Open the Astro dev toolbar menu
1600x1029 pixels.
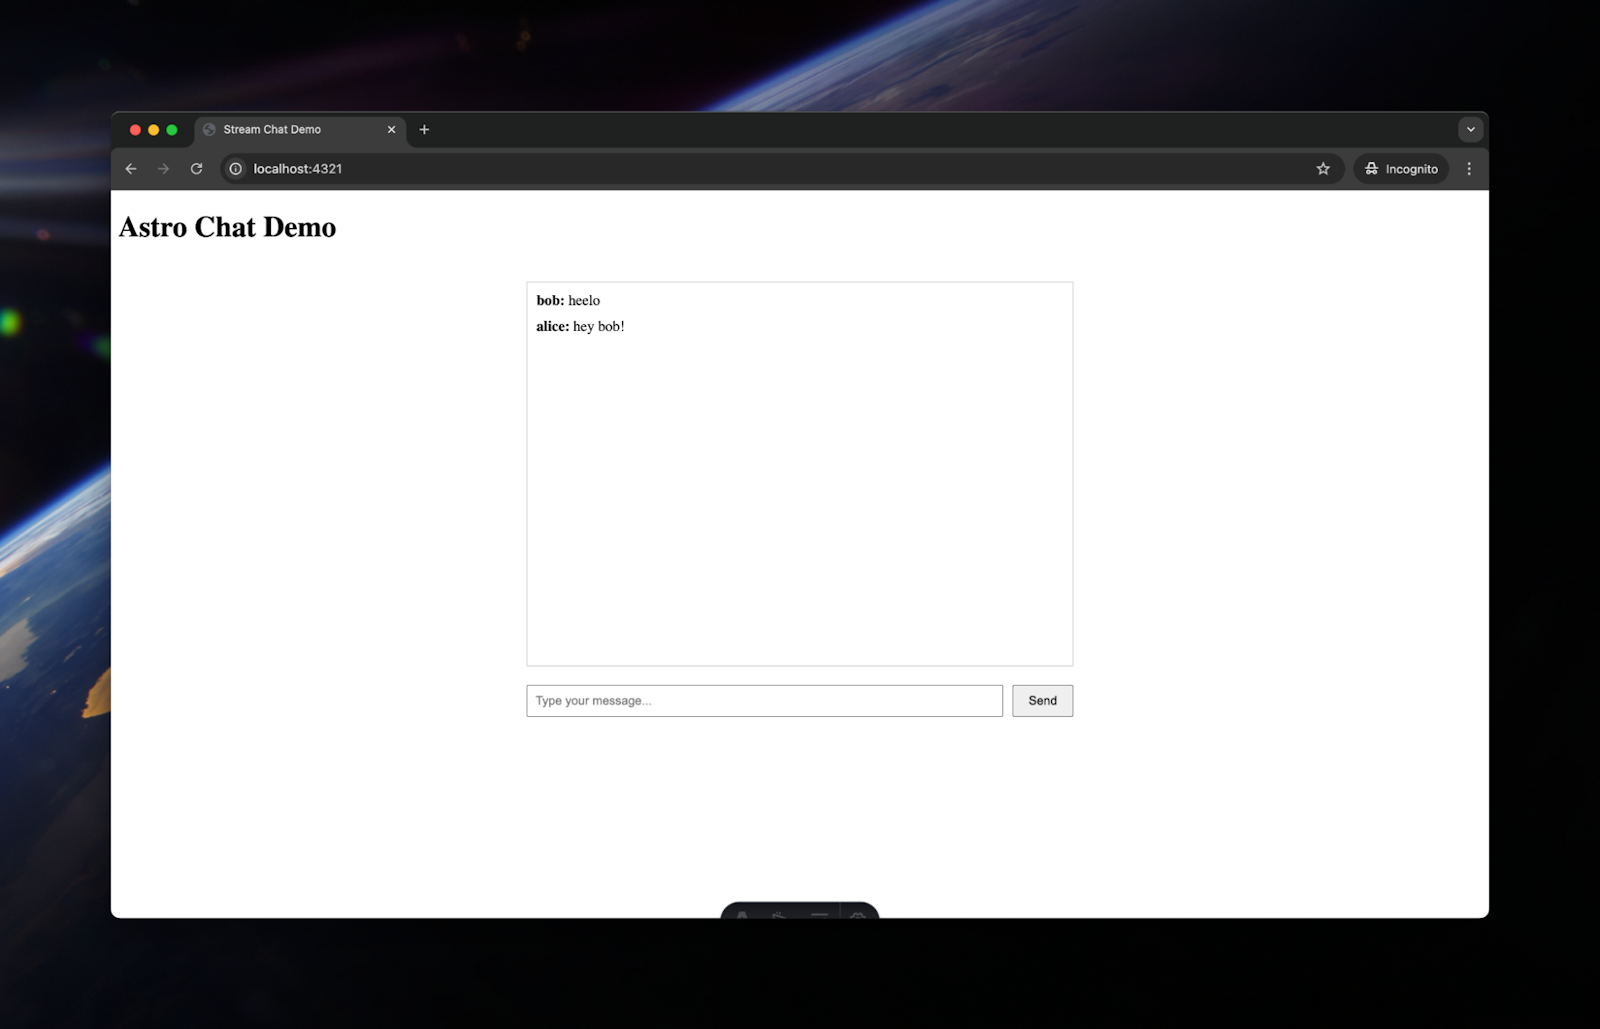[x=742, y=916]
